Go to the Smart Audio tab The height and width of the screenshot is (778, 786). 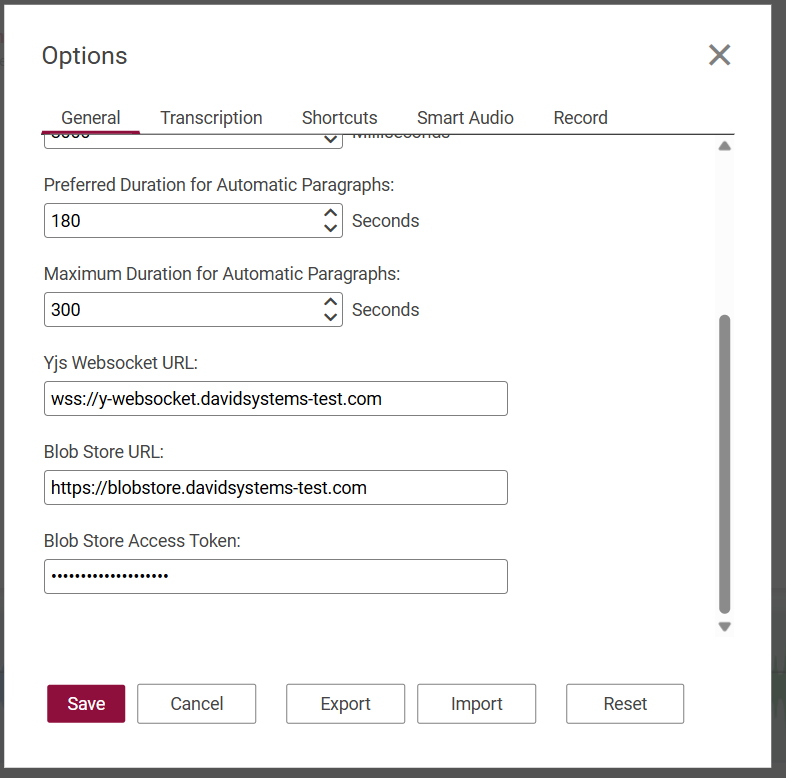[x=465, y=118]
